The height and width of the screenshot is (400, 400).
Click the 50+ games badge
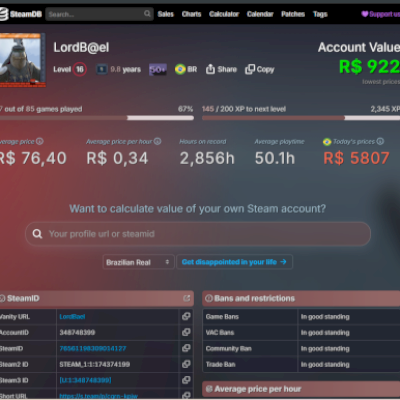158,69
